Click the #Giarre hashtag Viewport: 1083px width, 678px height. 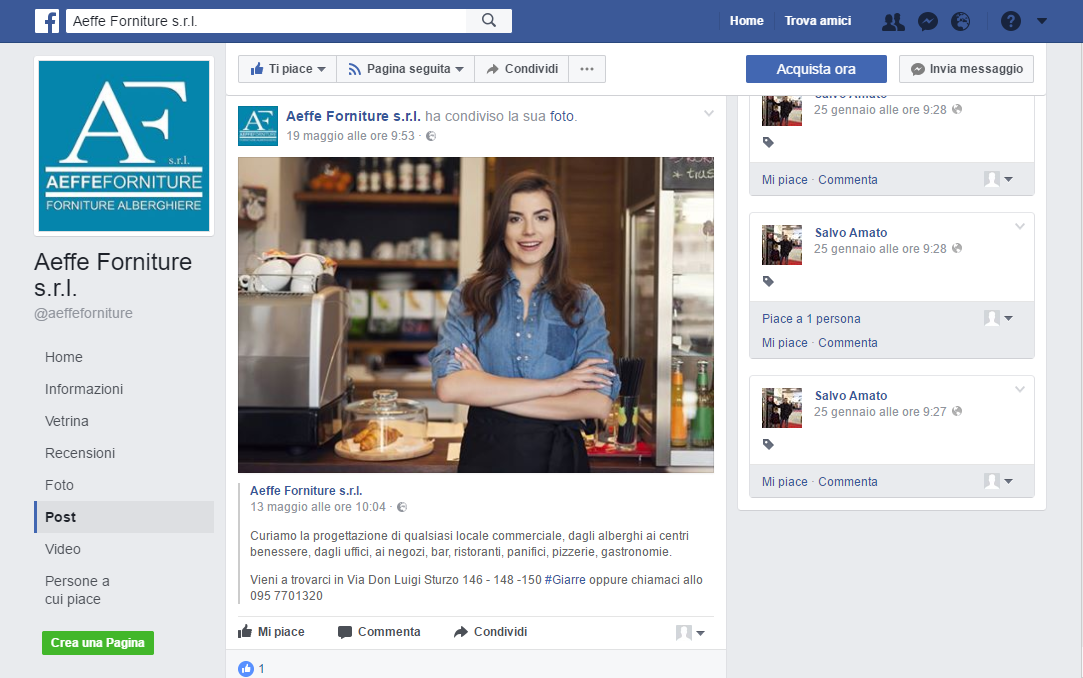565,580
